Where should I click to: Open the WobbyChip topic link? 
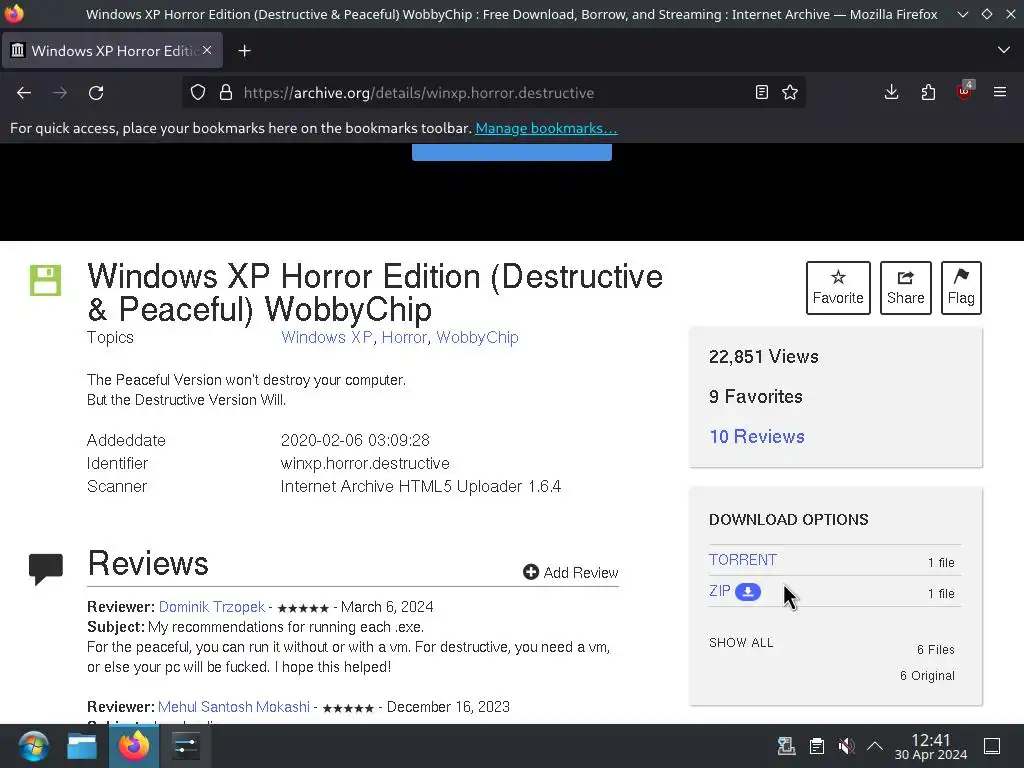[477, 338]
